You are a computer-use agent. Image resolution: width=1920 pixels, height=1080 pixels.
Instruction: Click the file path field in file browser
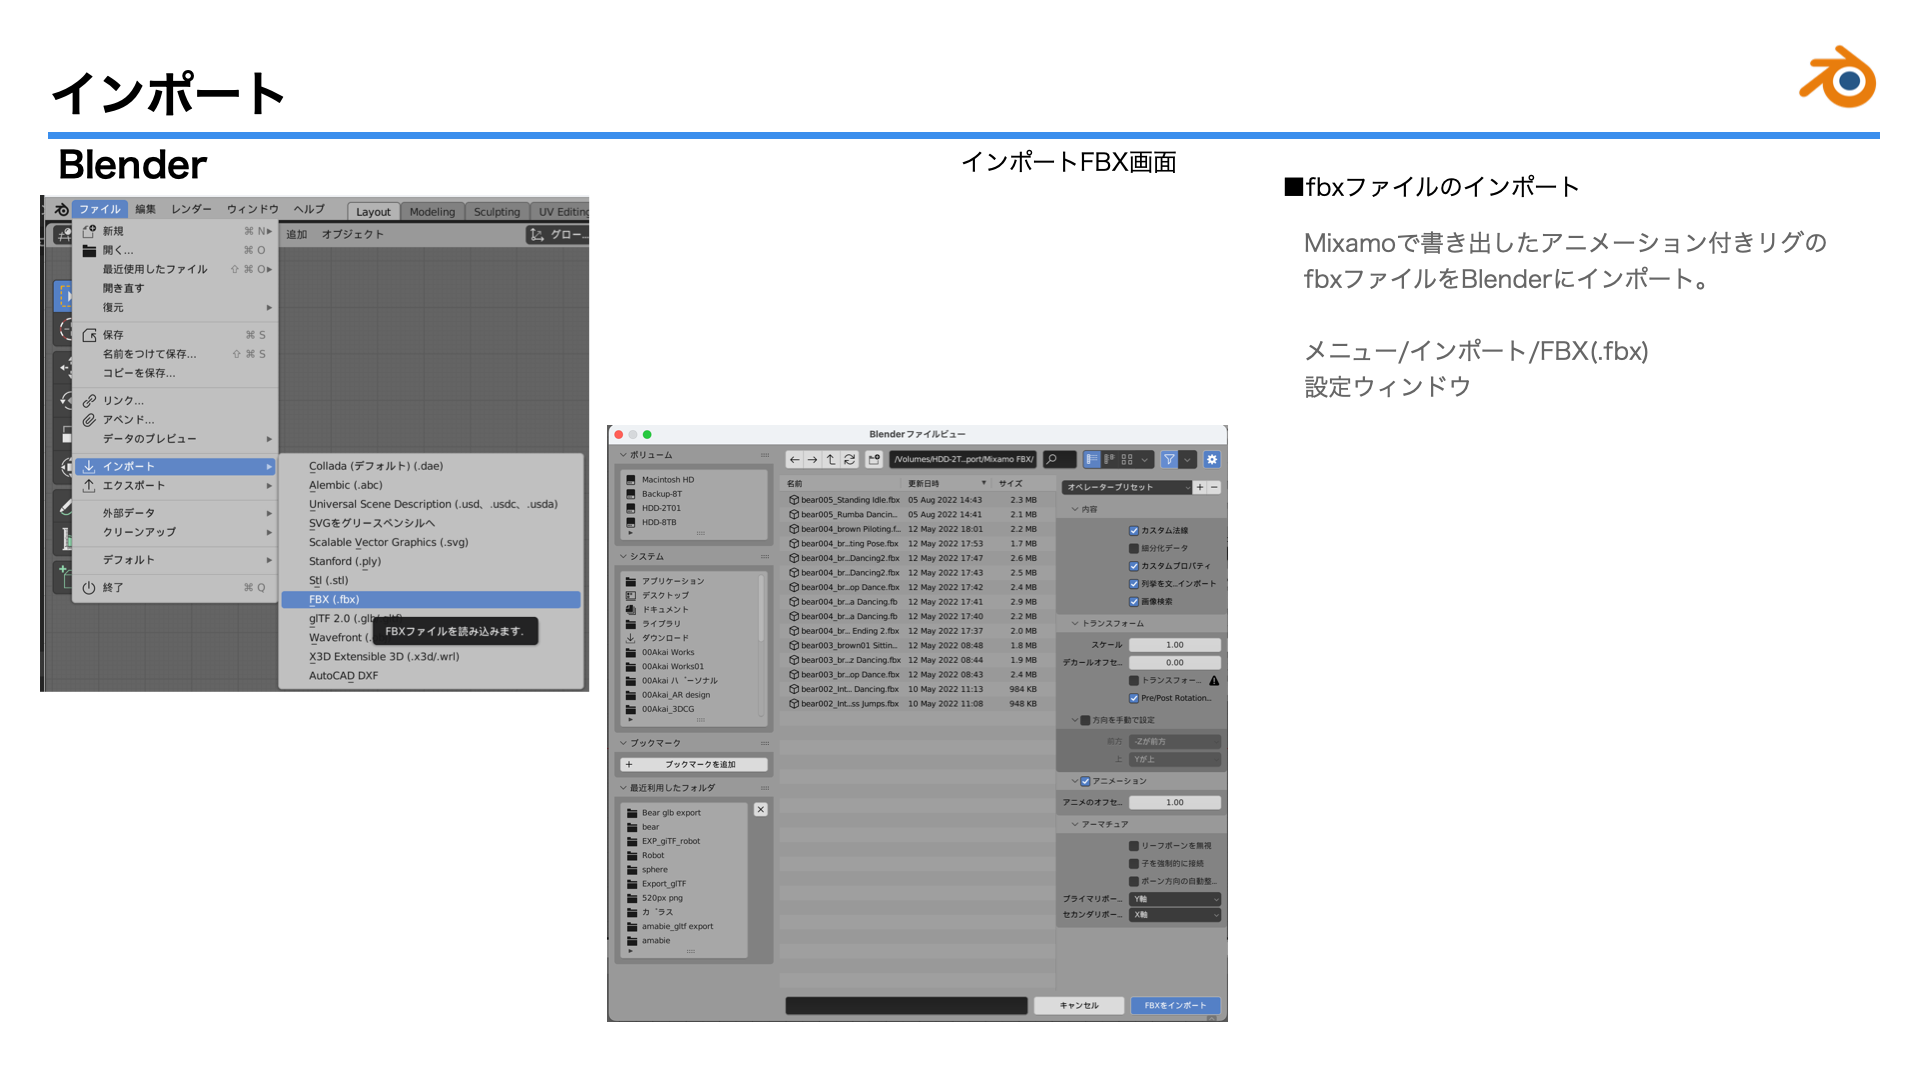tap(963, 460)
